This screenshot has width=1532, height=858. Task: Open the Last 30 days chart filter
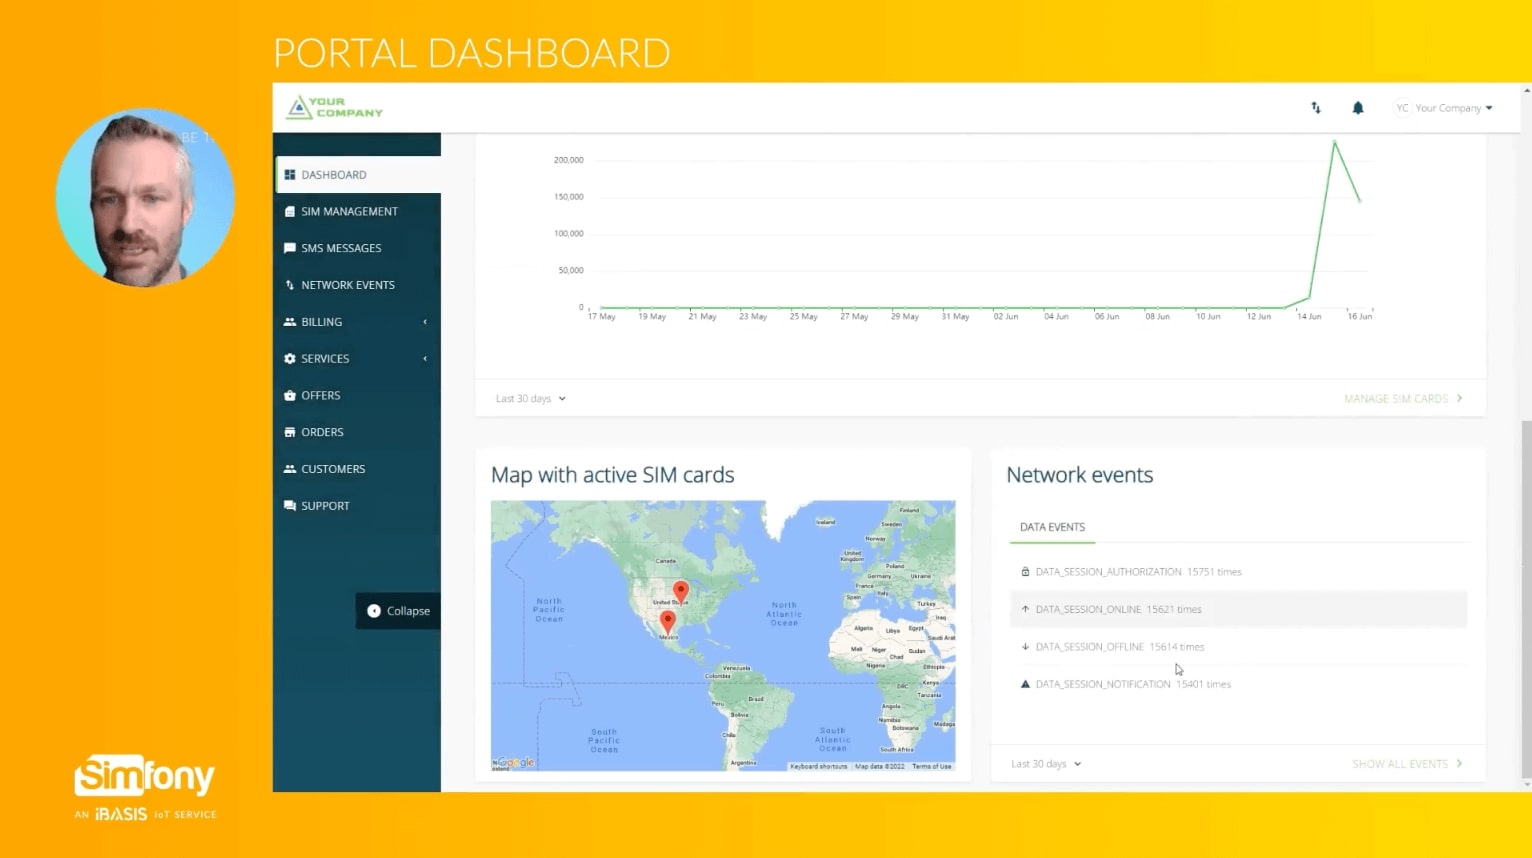tap(529, 398)
